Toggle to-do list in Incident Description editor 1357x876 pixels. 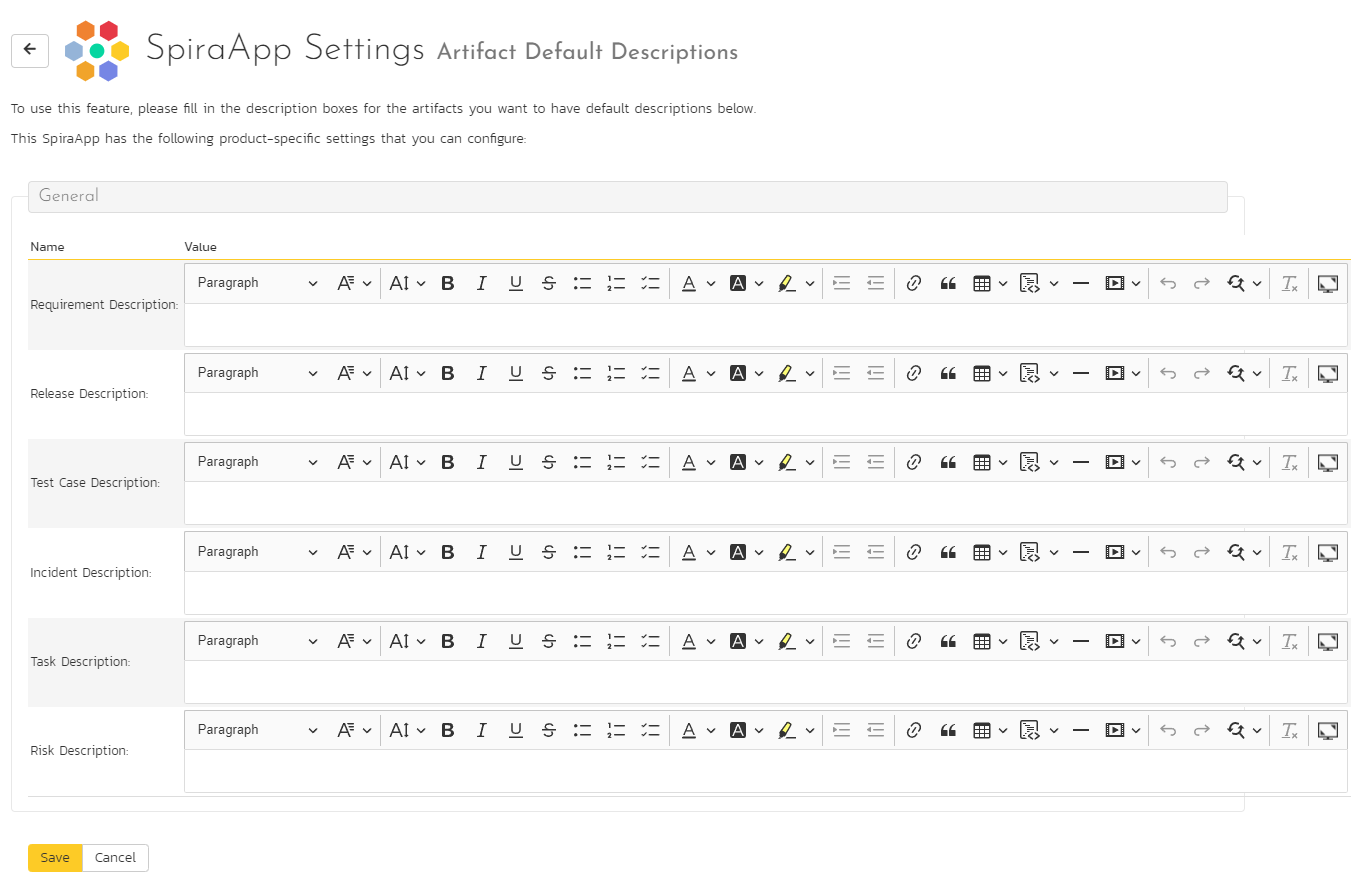651,552
